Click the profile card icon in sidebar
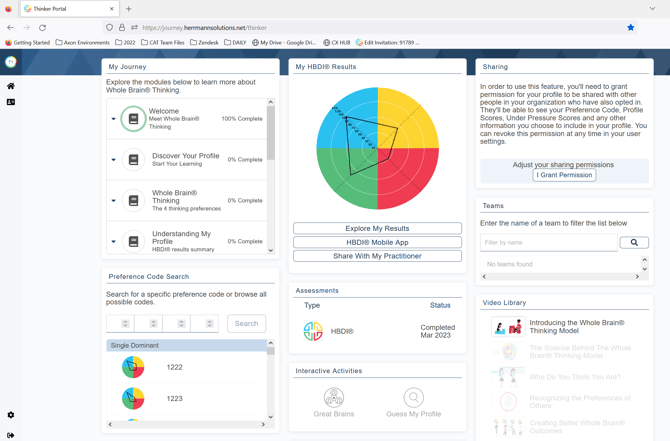This screenshot has height=441, width=670. click(x=11, y=102)
